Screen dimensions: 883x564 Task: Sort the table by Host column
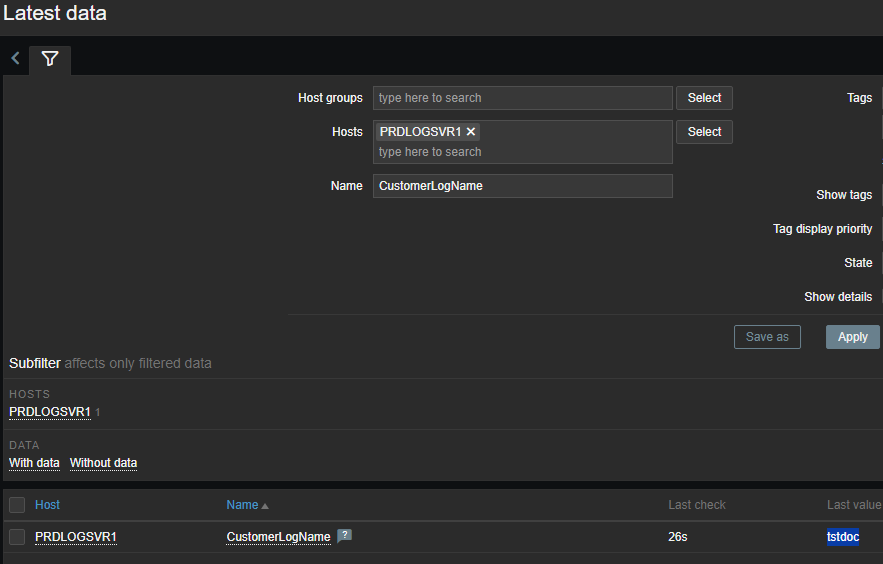point(47,505)
